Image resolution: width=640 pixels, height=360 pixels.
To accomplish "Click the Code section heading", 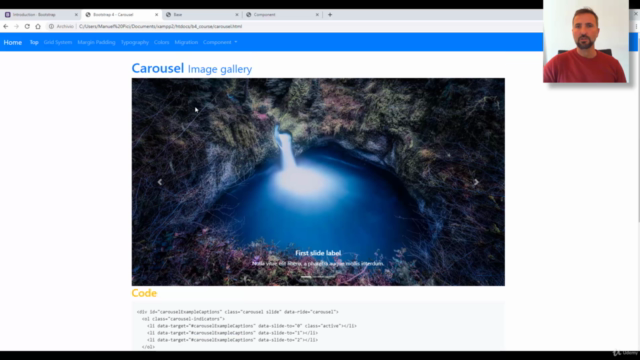I will pos(144,293).
